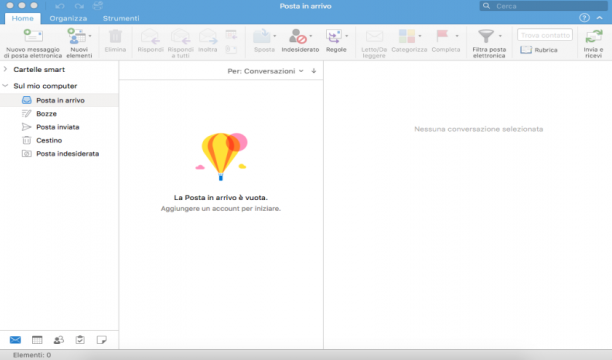Open the Rubrica address book

tap(539, 50)
